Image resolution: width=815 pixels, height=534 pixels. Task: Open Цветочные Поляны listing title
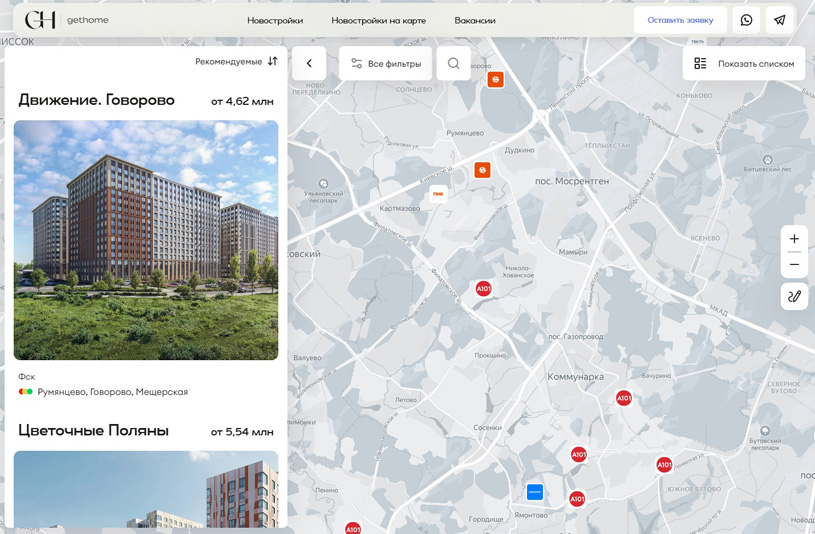93,431
